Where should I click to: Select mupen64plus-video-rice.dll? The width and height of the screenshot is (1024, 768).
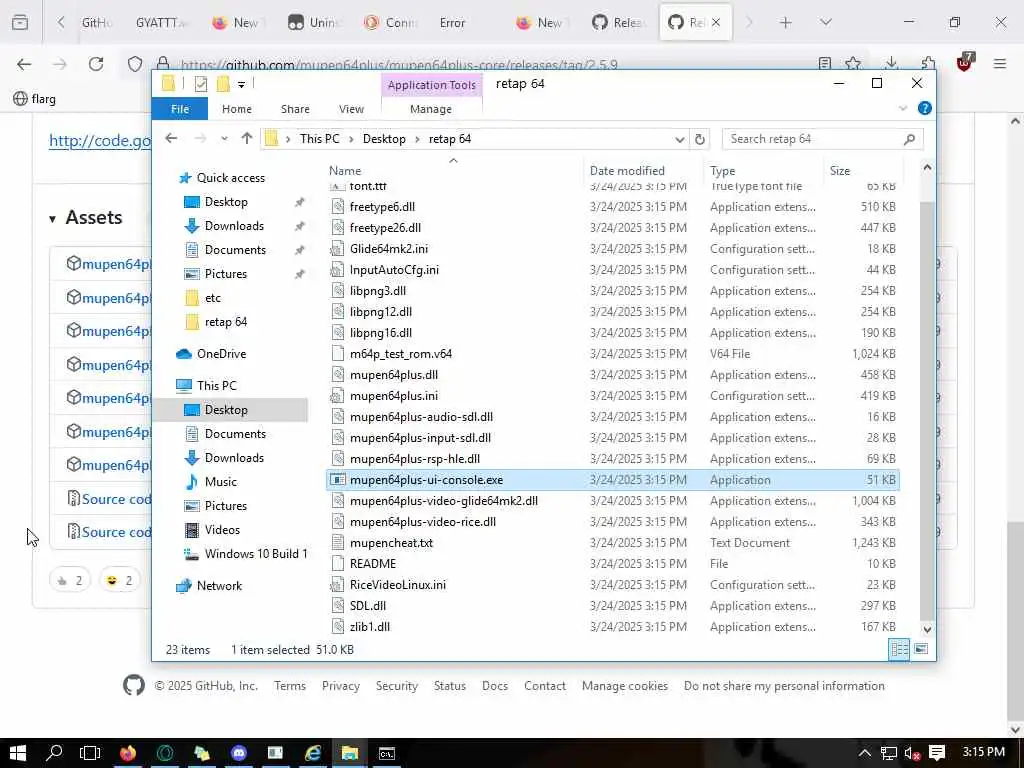coord(423,522)
